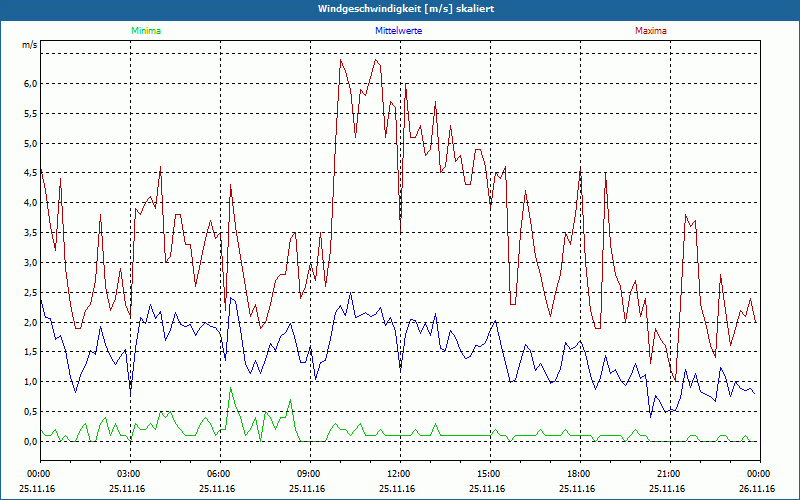The height and width of the screenshot is (500, 800).
Task: Click the 12:00 time label
Action: click(400, 474)
